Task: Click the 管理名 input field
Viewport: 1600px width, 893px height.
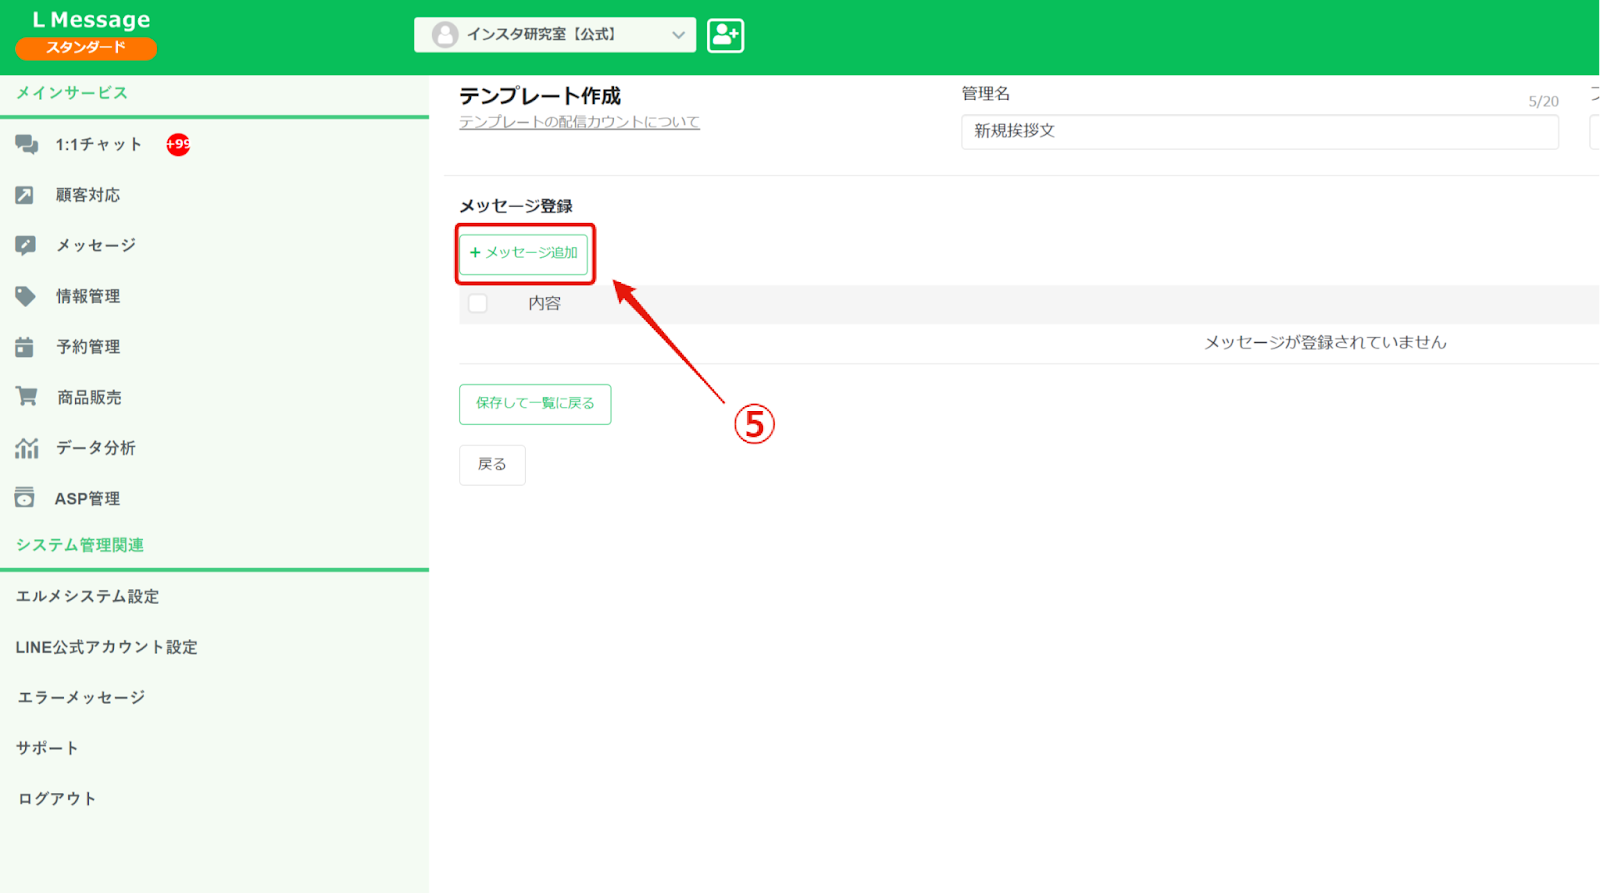Action: pyautogui.click(x=1260, y=131)
